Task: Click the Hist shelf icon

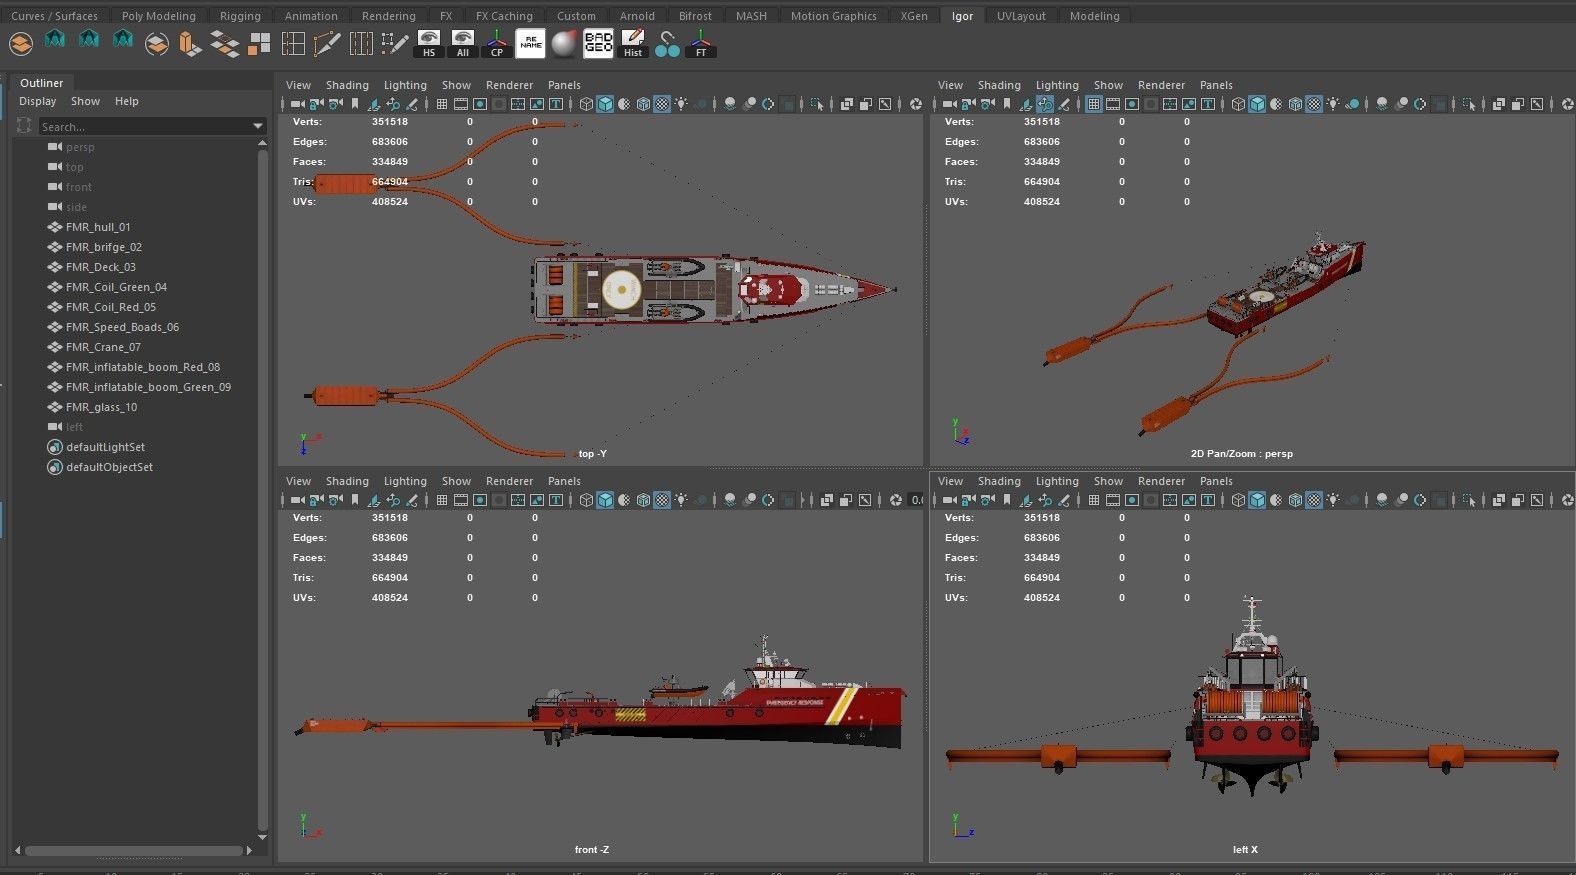Action: click(x=632, y=43)
